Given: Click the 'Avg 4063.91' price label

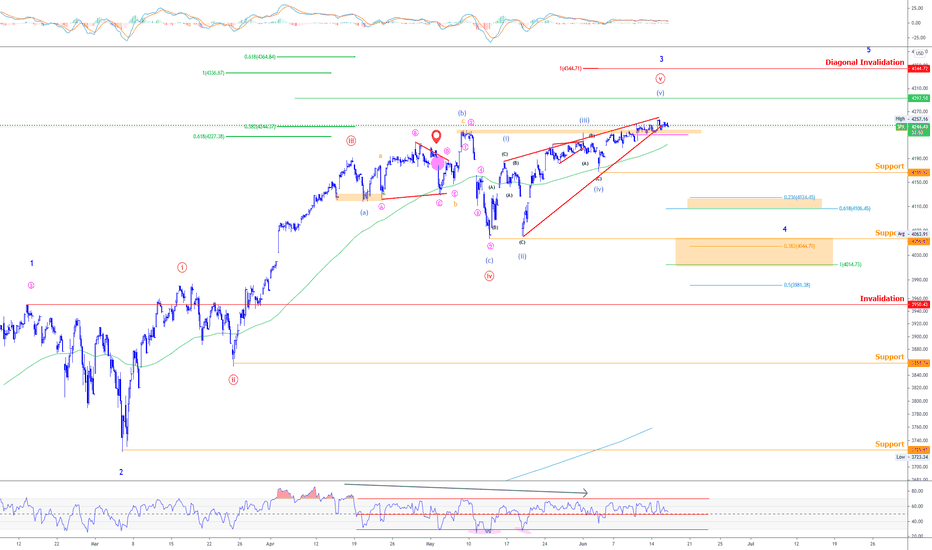Looking at the screenshot, I should pyautogui.click(x=912, y=234).
